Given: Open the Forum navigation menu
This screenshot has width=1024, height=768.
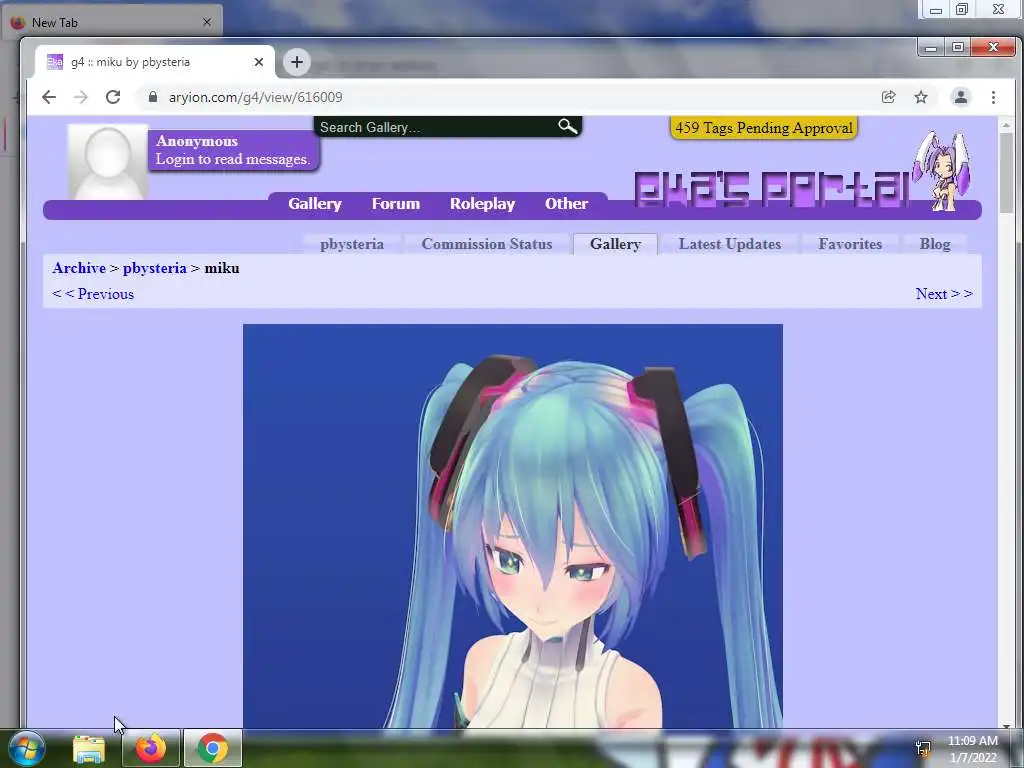Looking at the screenshot, I should click(x=396, y=204).
